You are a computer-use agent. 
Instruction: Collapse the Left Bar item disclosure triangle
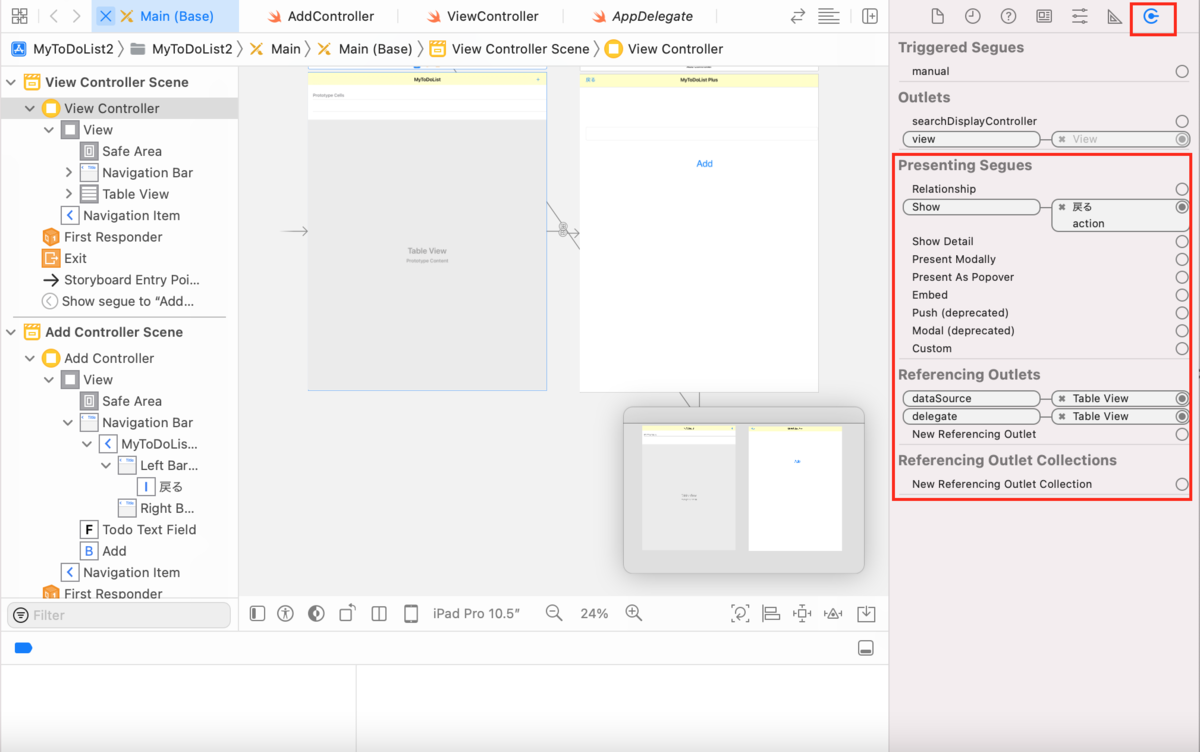[x=106, y=465]
